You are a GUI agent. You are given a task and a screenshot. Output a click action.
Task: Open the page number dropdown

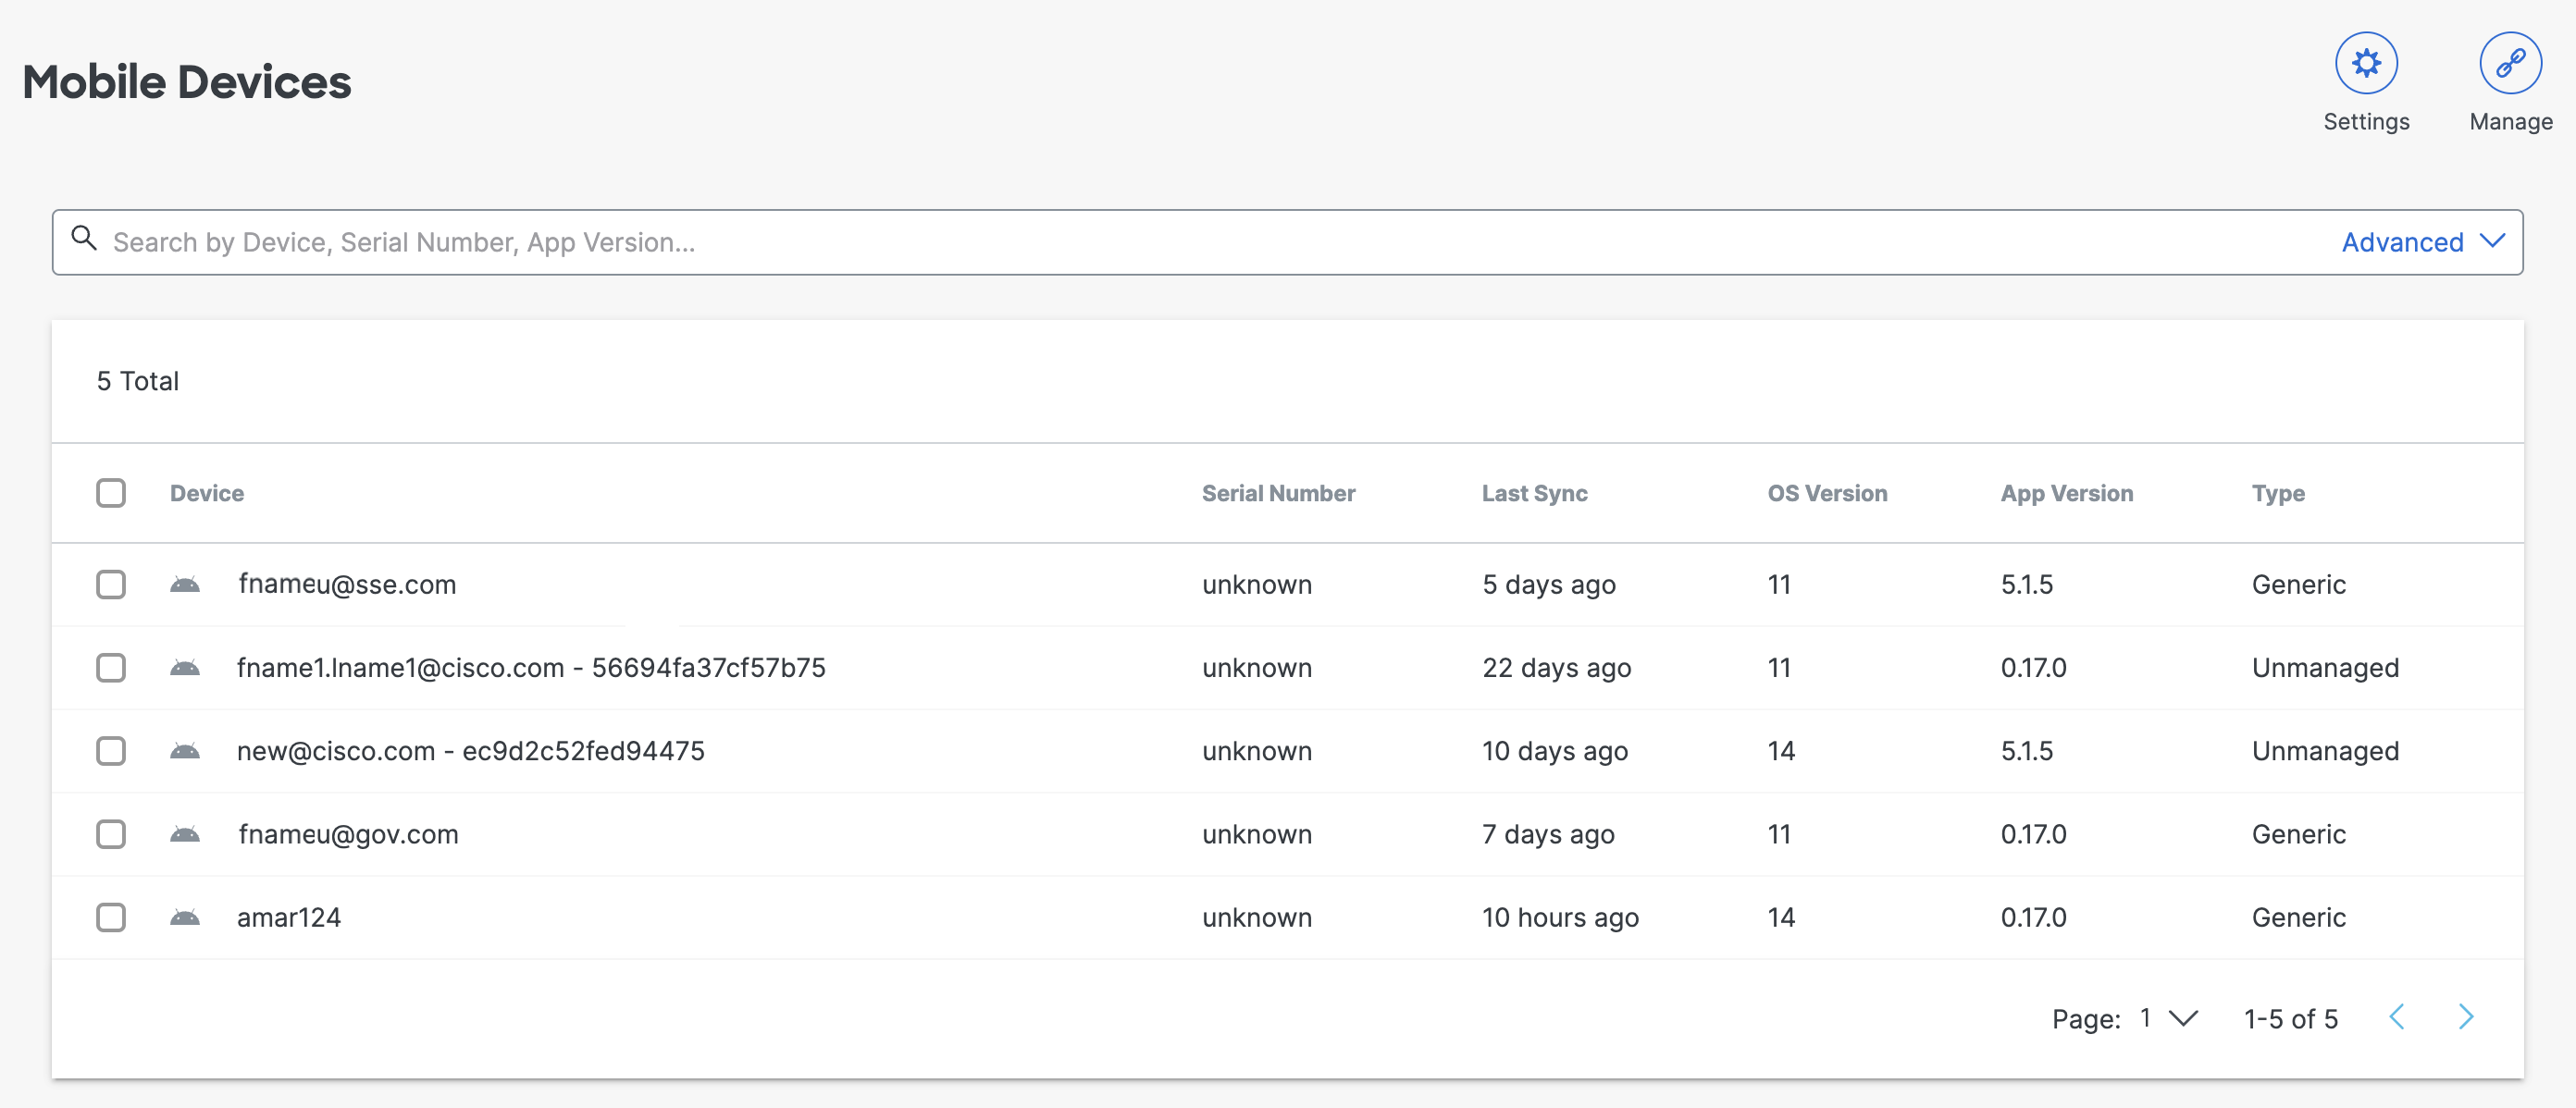(x=2168, y=1018)
